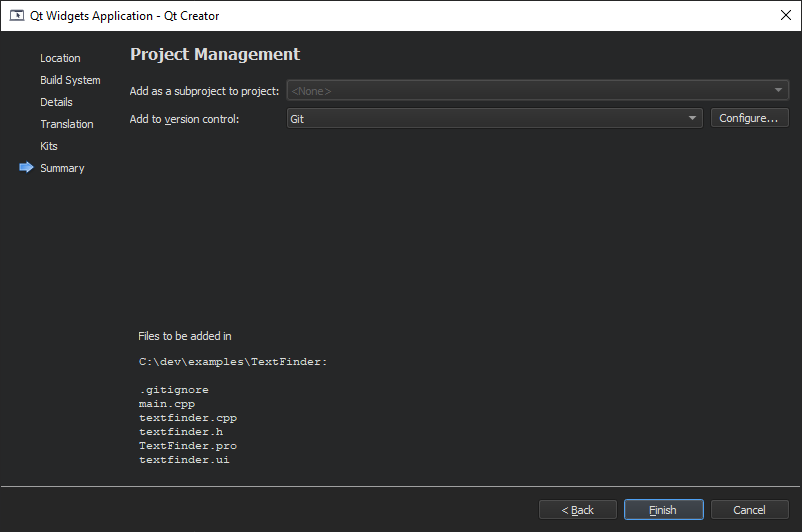Click the Project Management heading
The height and width of the screenshot is (532, 802).
click(215, 54)
